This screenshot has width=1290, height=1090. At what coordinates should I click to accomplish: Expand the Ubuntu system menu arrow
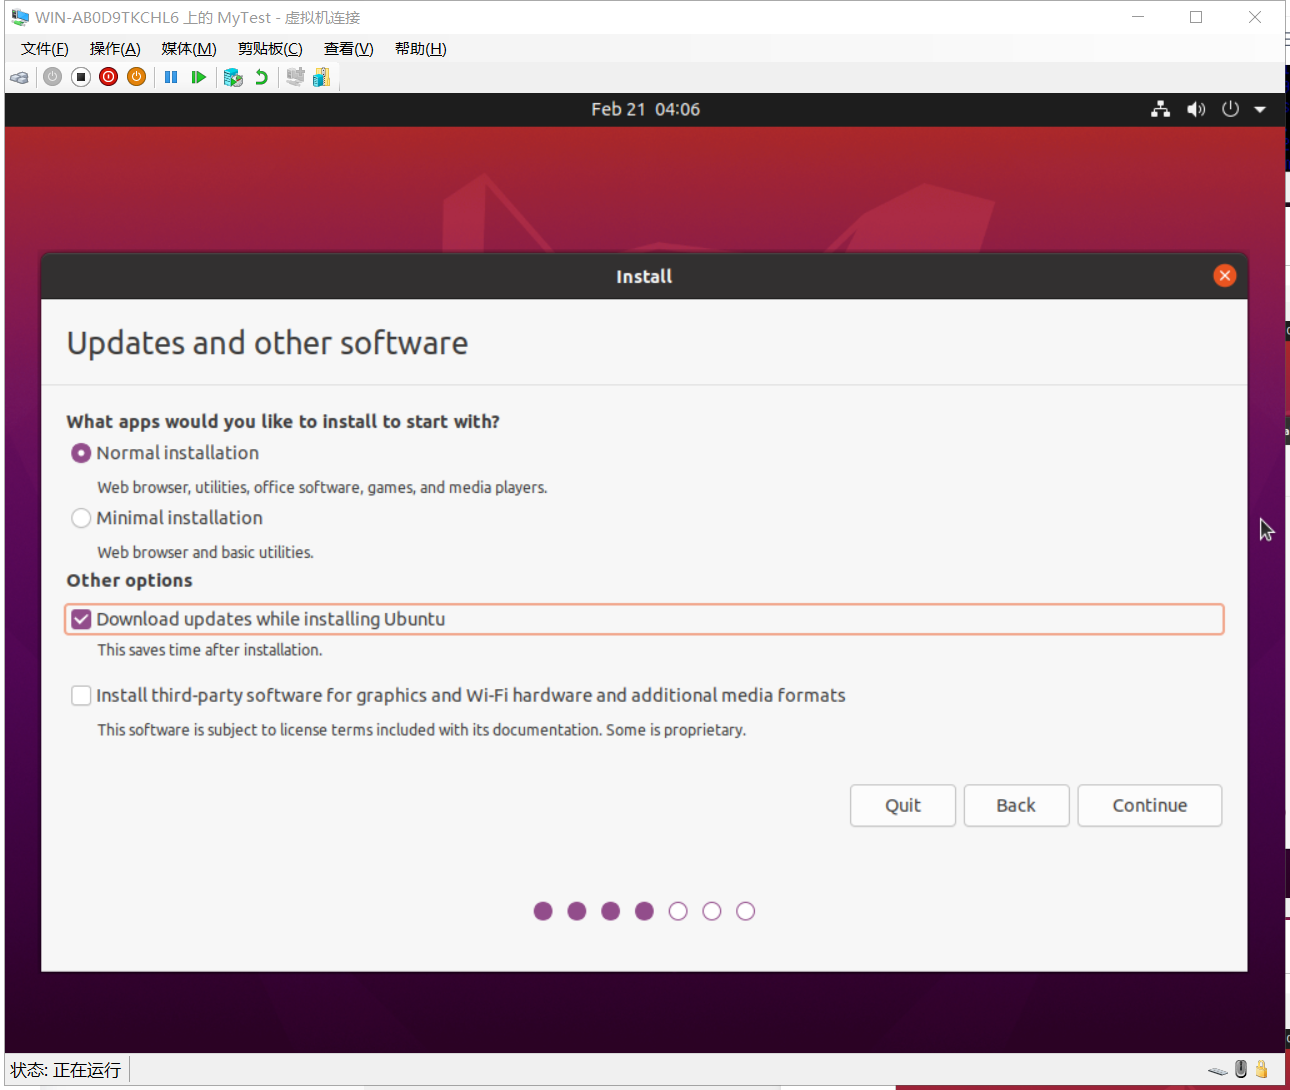point(1260,109)
